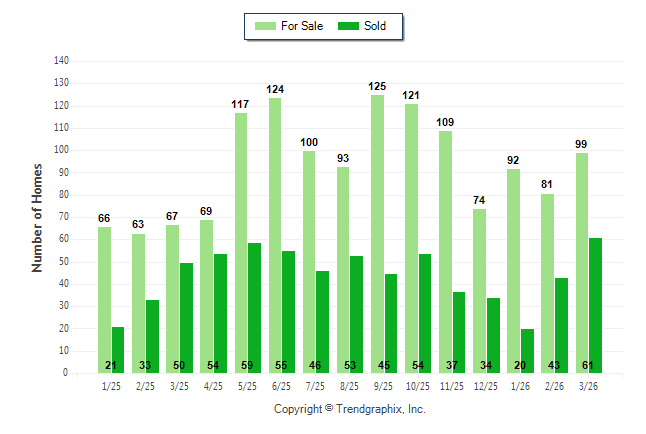Image resolution: width=646 pixels, height=434 pixels.
Task: Click the 125 value label above 9/25
Action: 377,87
